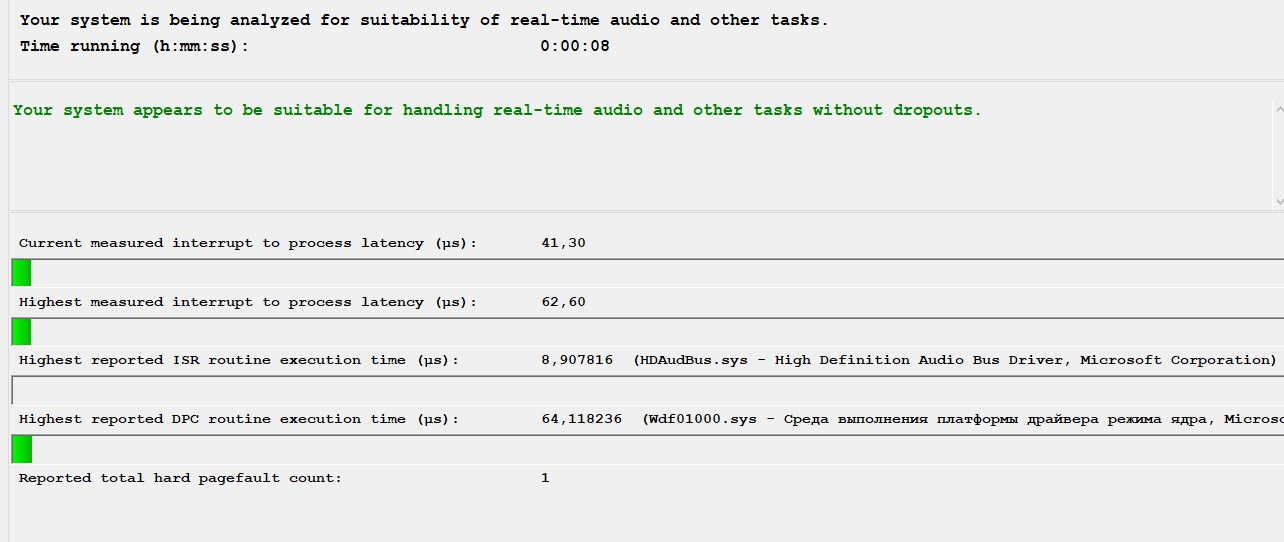
Task: Click the DPC execution time green bar
Action: [x=21, y=449]
